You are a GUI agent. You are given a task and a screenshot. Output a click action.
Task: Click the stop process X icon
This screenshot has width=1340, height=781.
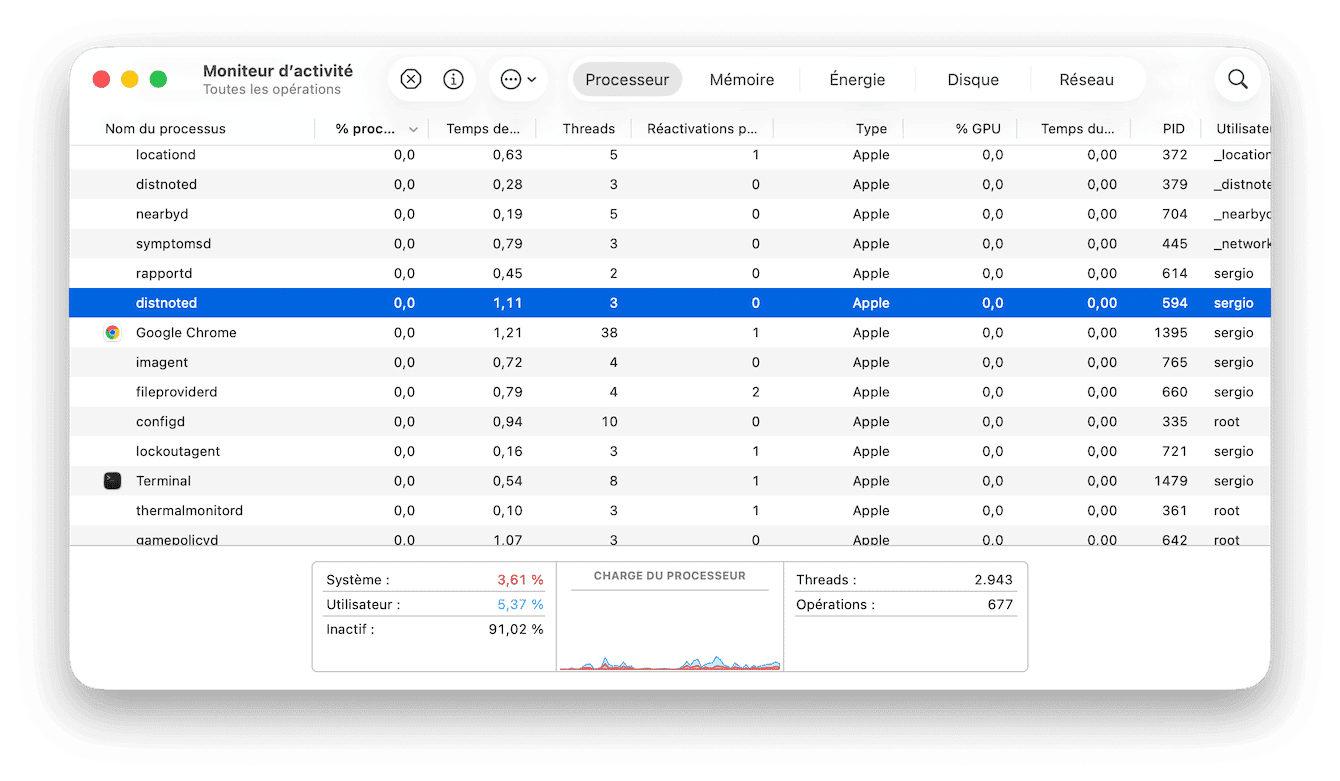point(411,80)
